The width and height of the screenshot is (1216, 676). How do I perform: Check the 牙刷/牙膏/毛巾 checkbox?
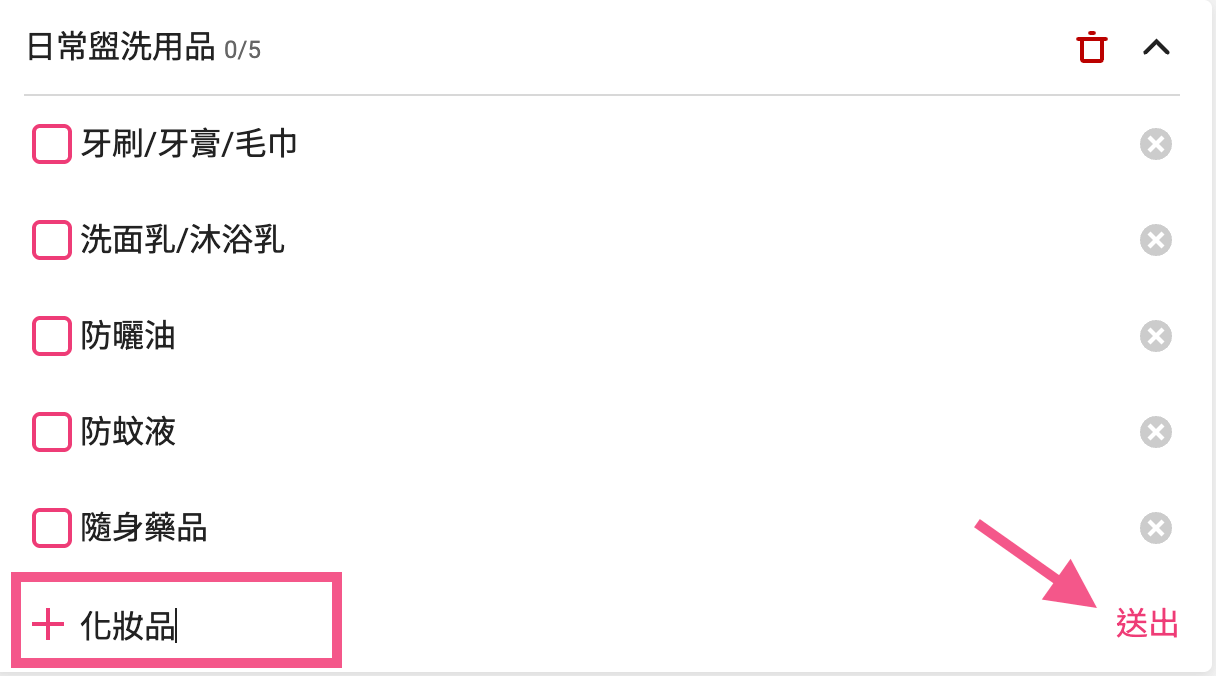(52, 144)
